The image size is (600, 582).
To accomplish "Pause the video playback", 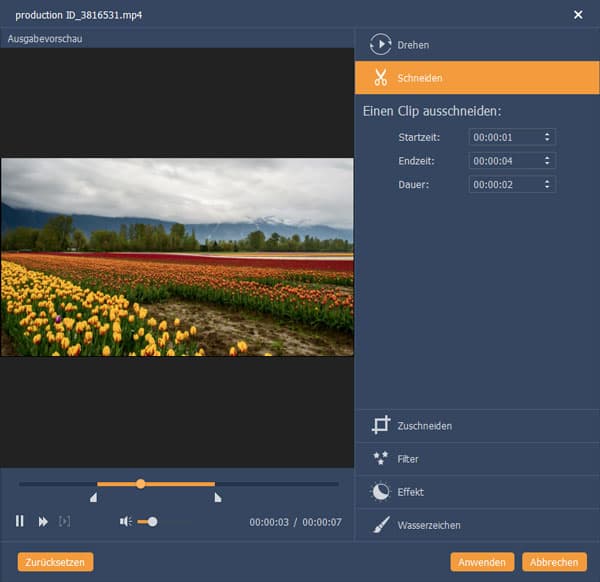I will (19, 521).
